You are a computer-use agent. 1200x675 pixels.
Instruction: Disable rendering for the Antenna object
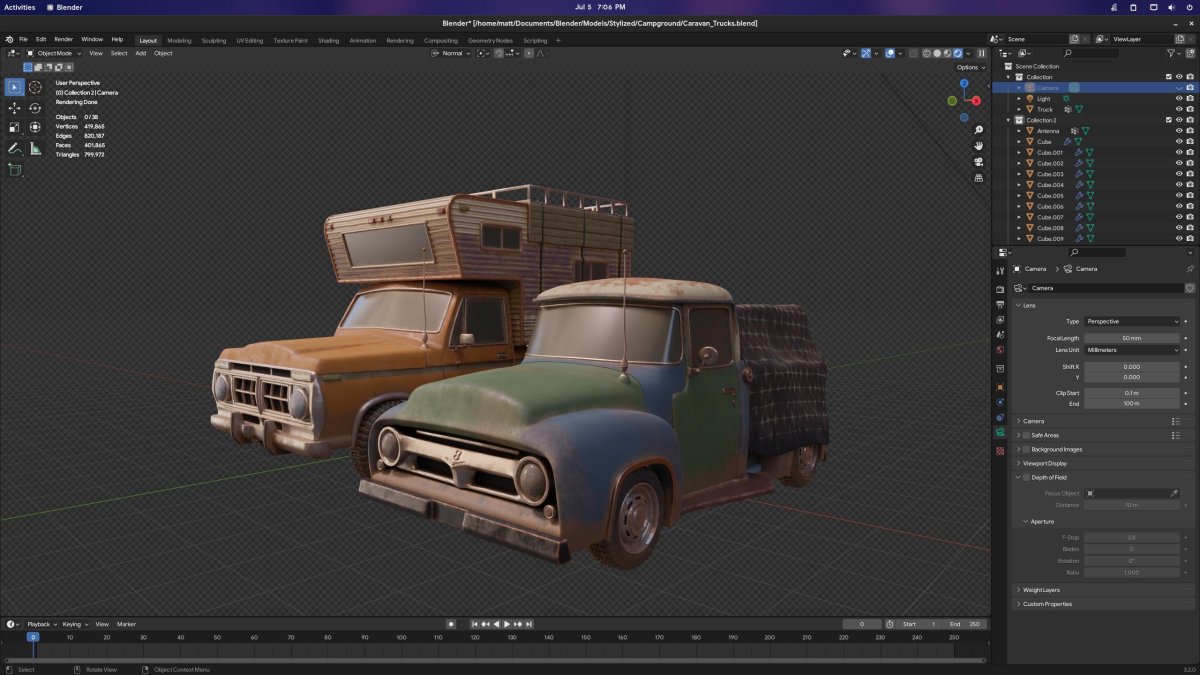click(x=1189, y=131)
